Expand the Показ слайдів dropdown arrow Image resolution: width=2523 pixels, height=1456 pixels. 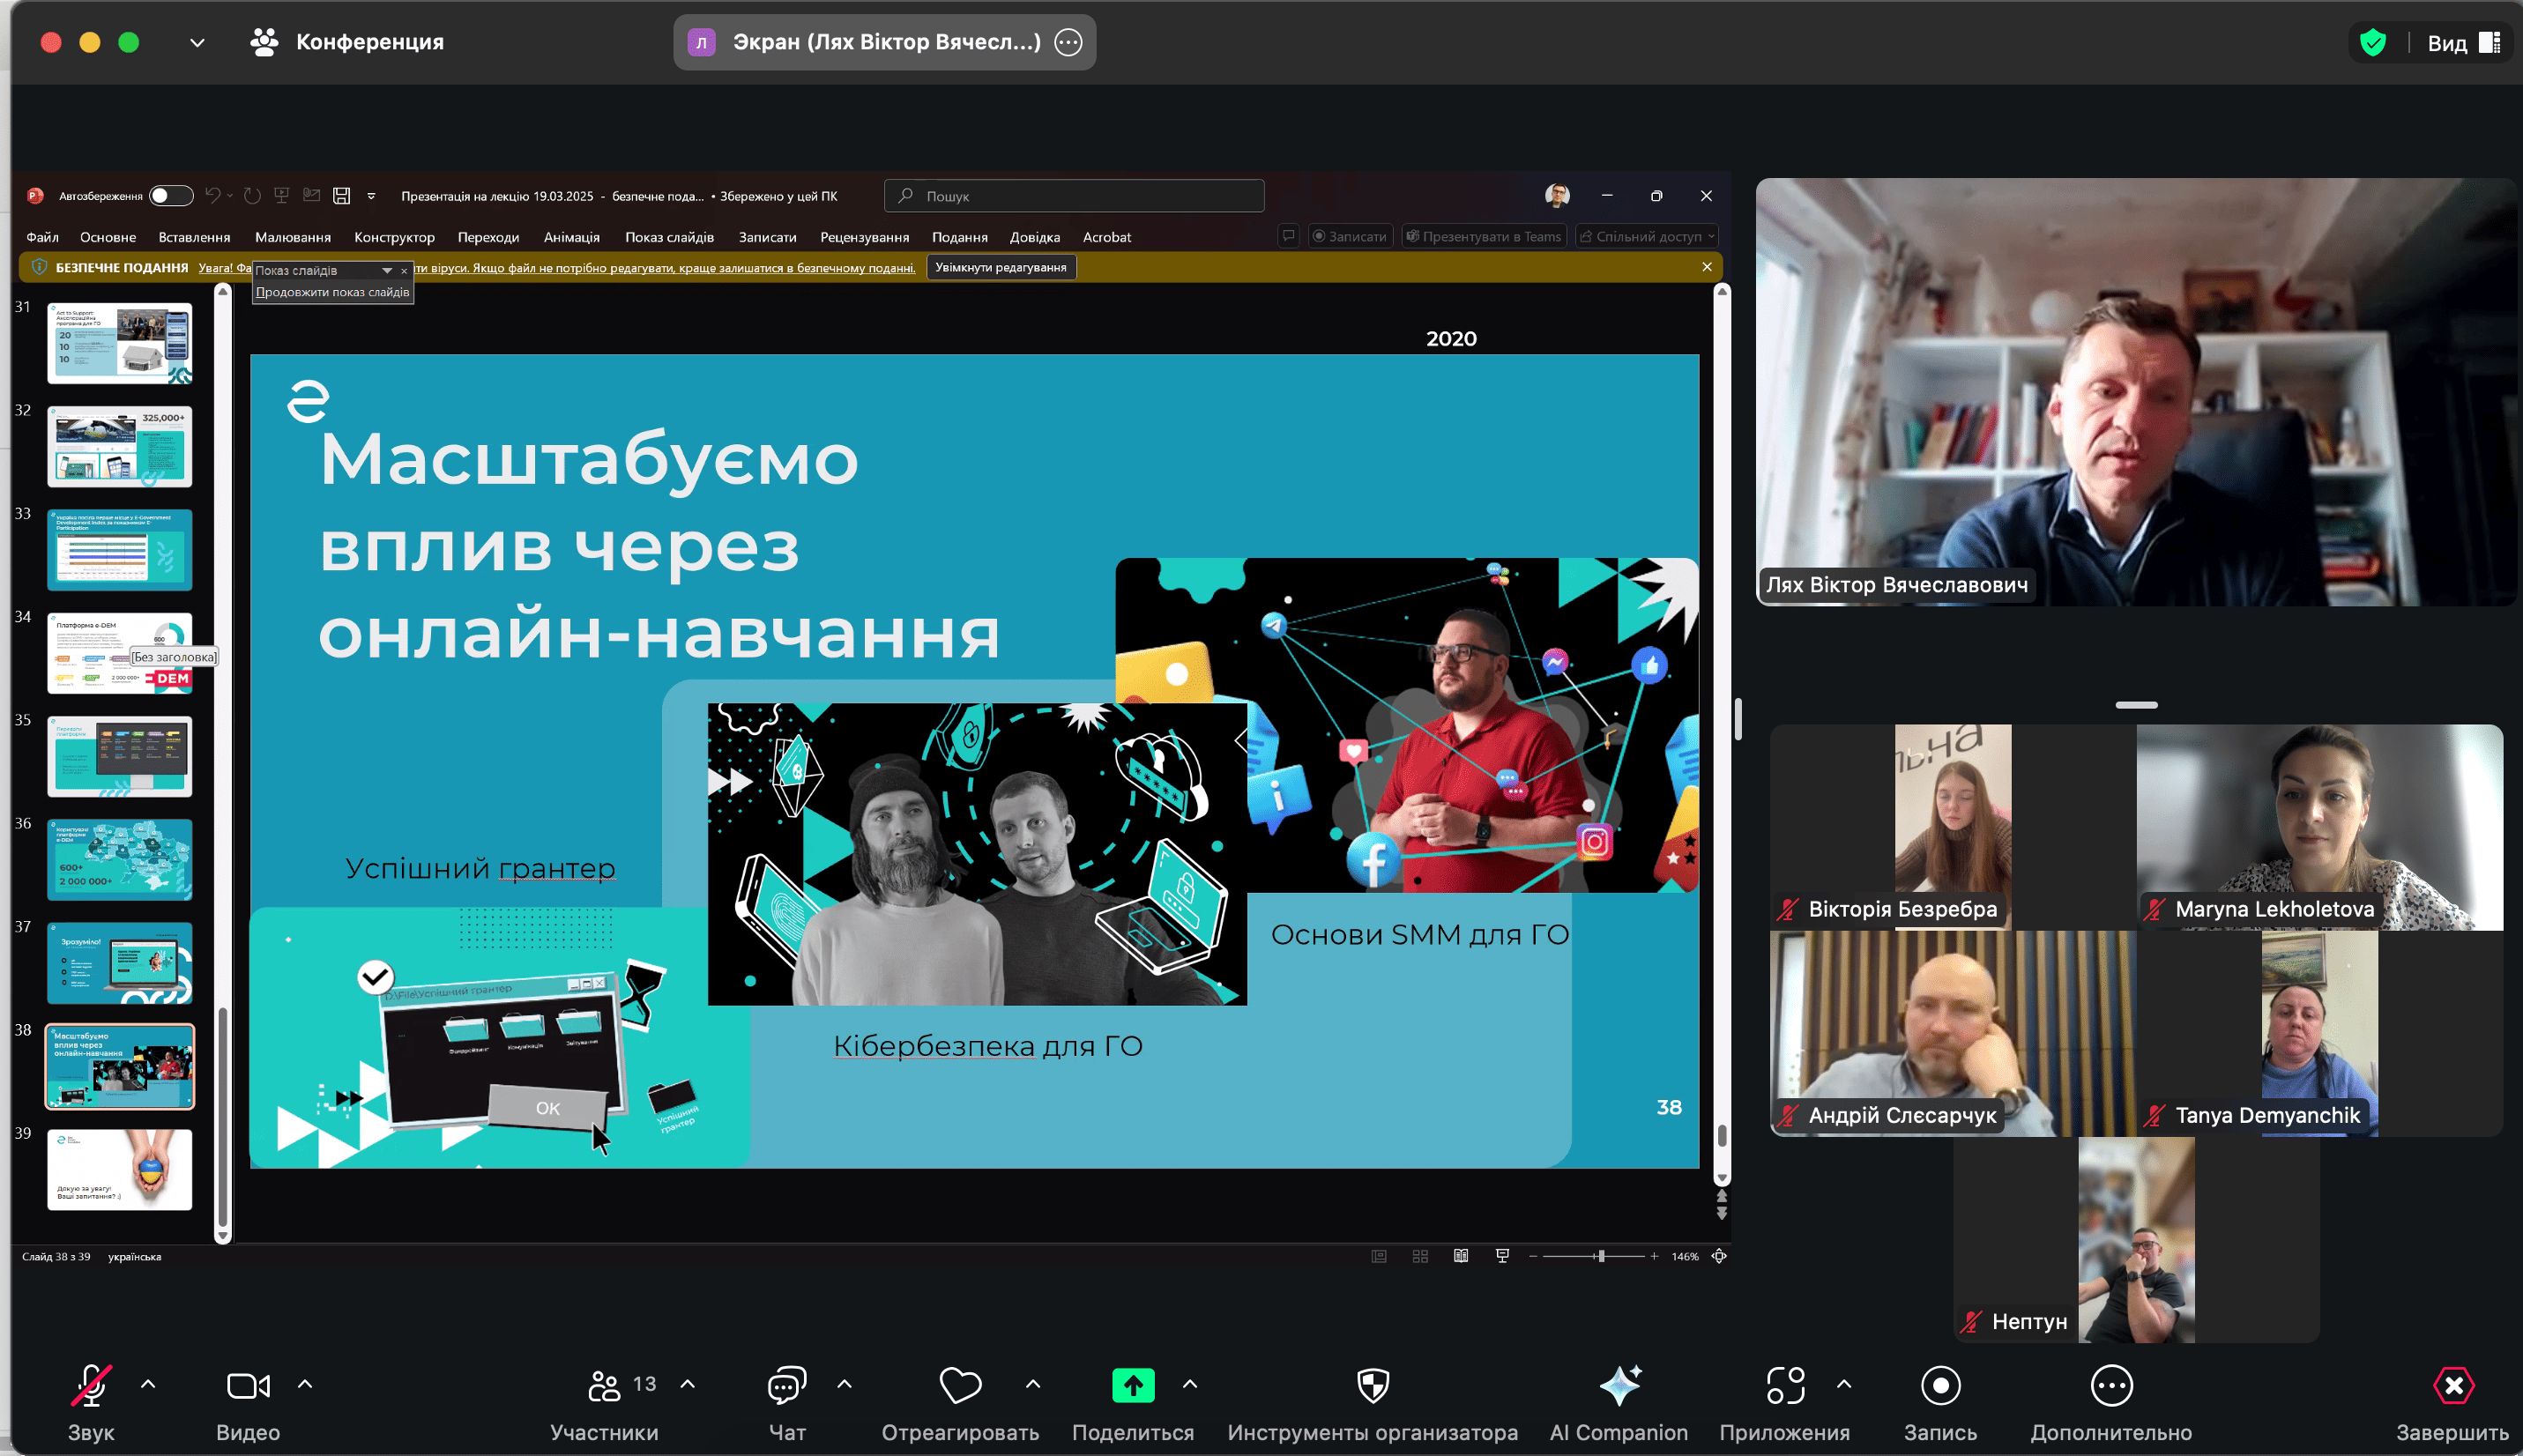[388, 270]
